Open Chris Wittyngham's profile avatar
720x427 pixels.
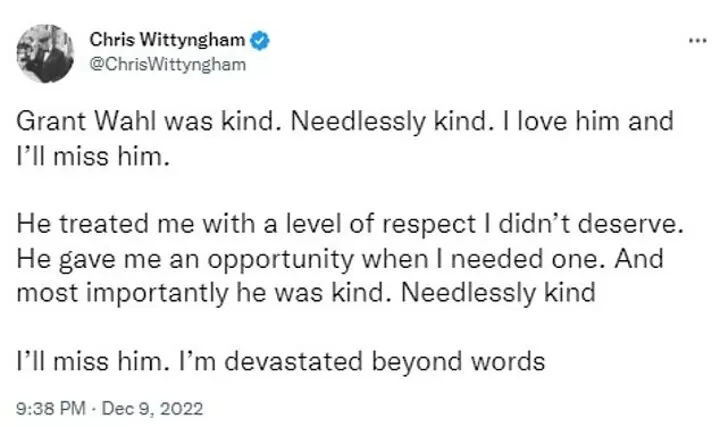pos(45,54)
